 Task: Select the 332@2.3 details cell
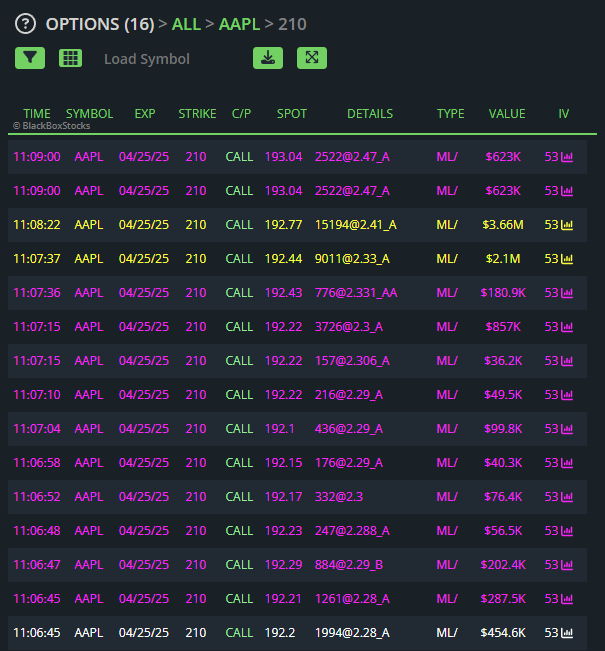point(339,497)
